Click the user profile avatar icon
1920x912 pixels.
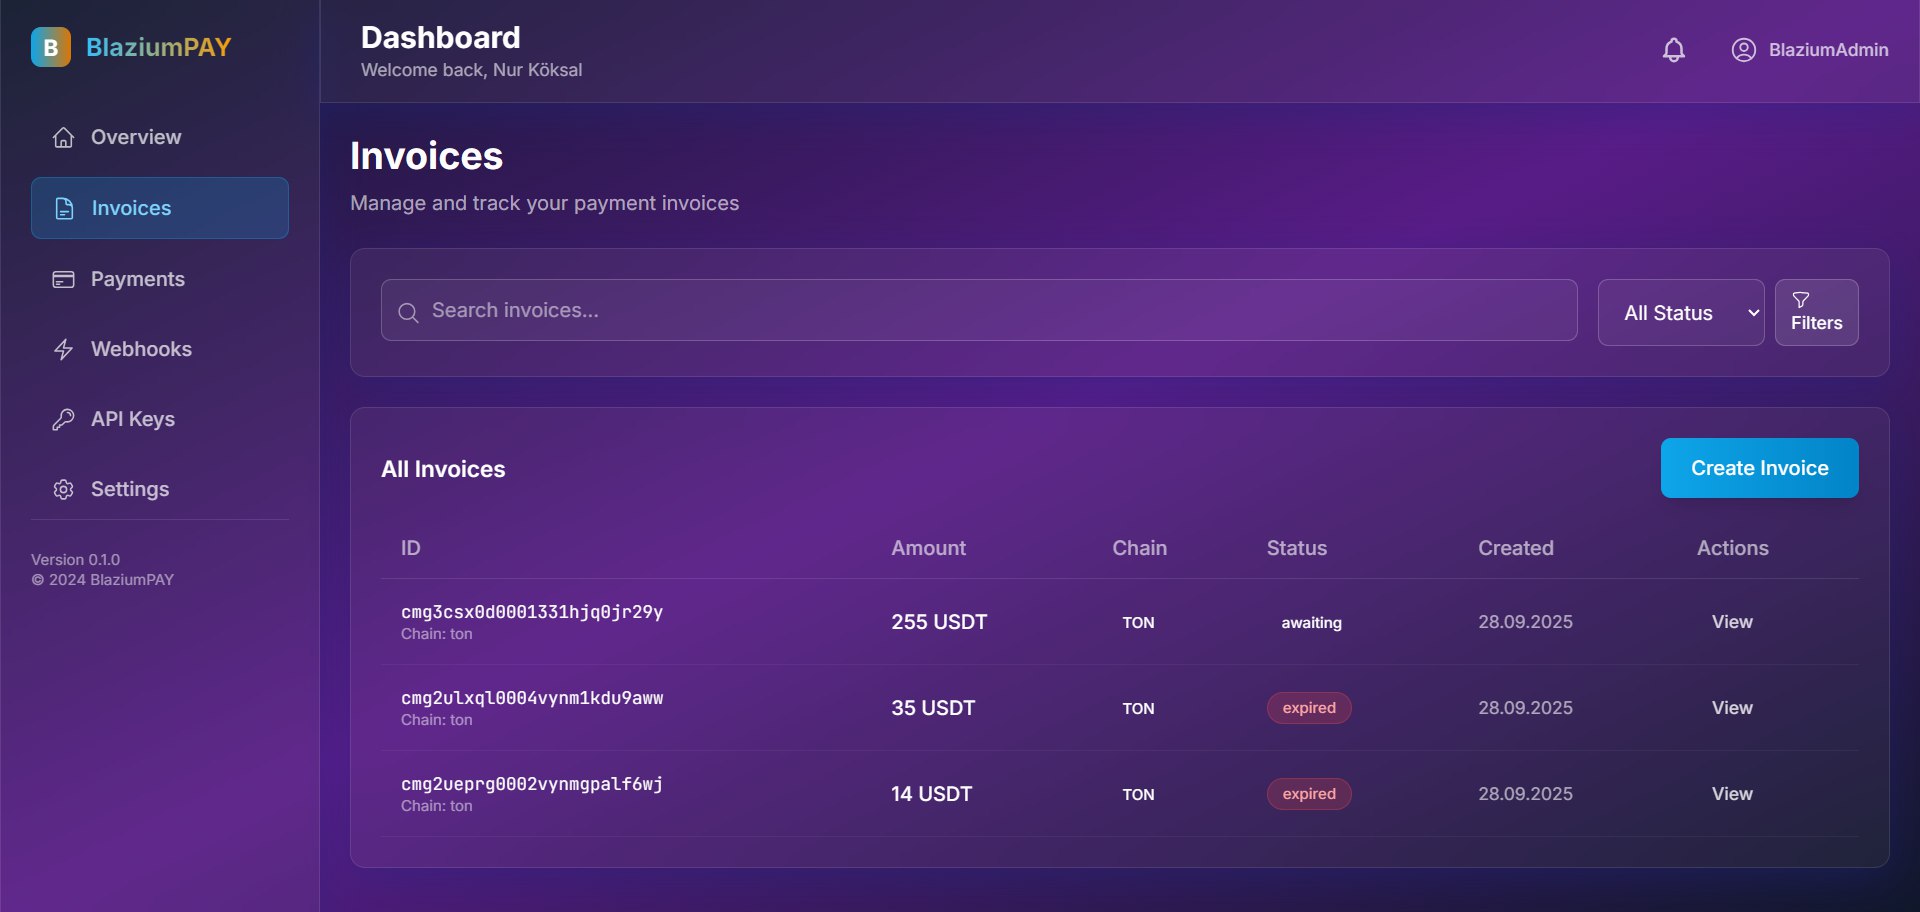(x=1743, y=50)
